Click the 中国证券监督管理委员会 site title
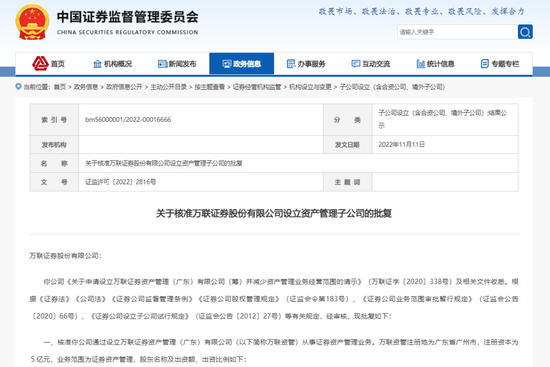The height and width of the screenshot is (367, 550). click(128, 17)
